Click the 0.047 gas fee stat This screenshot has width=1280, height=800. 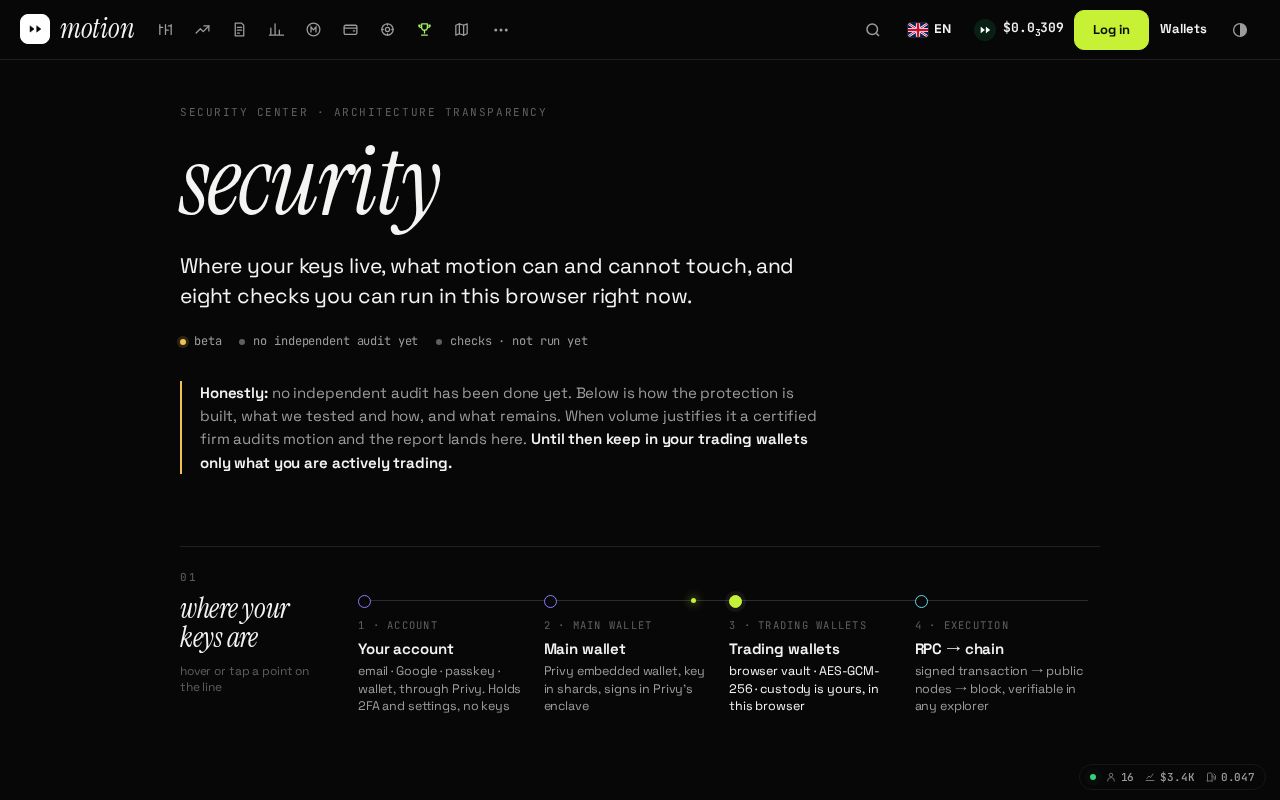coord(1231,777)
